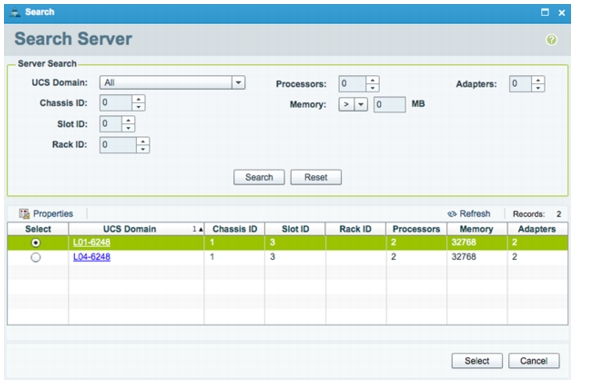
Task: Close the Search dialog with X
Action: click(x=562, y=13)
